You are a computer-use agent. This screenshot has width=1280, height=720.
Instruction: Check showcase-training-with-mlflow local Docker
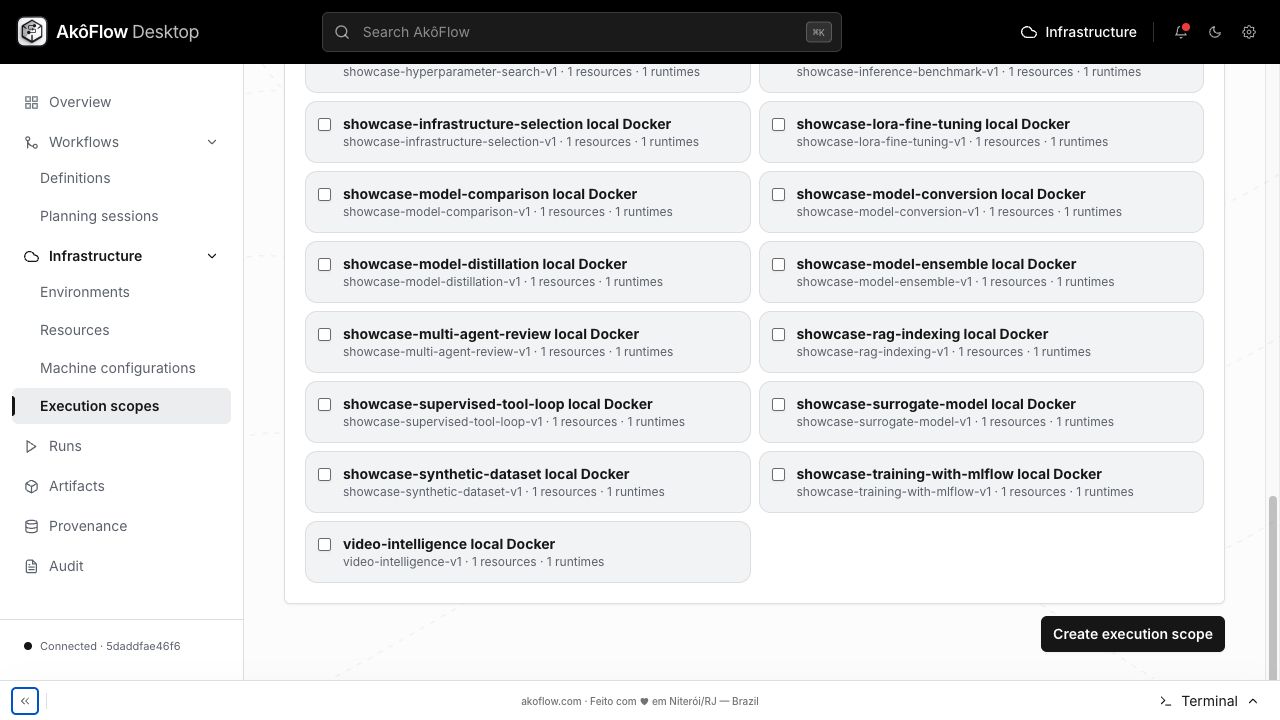pos(778,474)
